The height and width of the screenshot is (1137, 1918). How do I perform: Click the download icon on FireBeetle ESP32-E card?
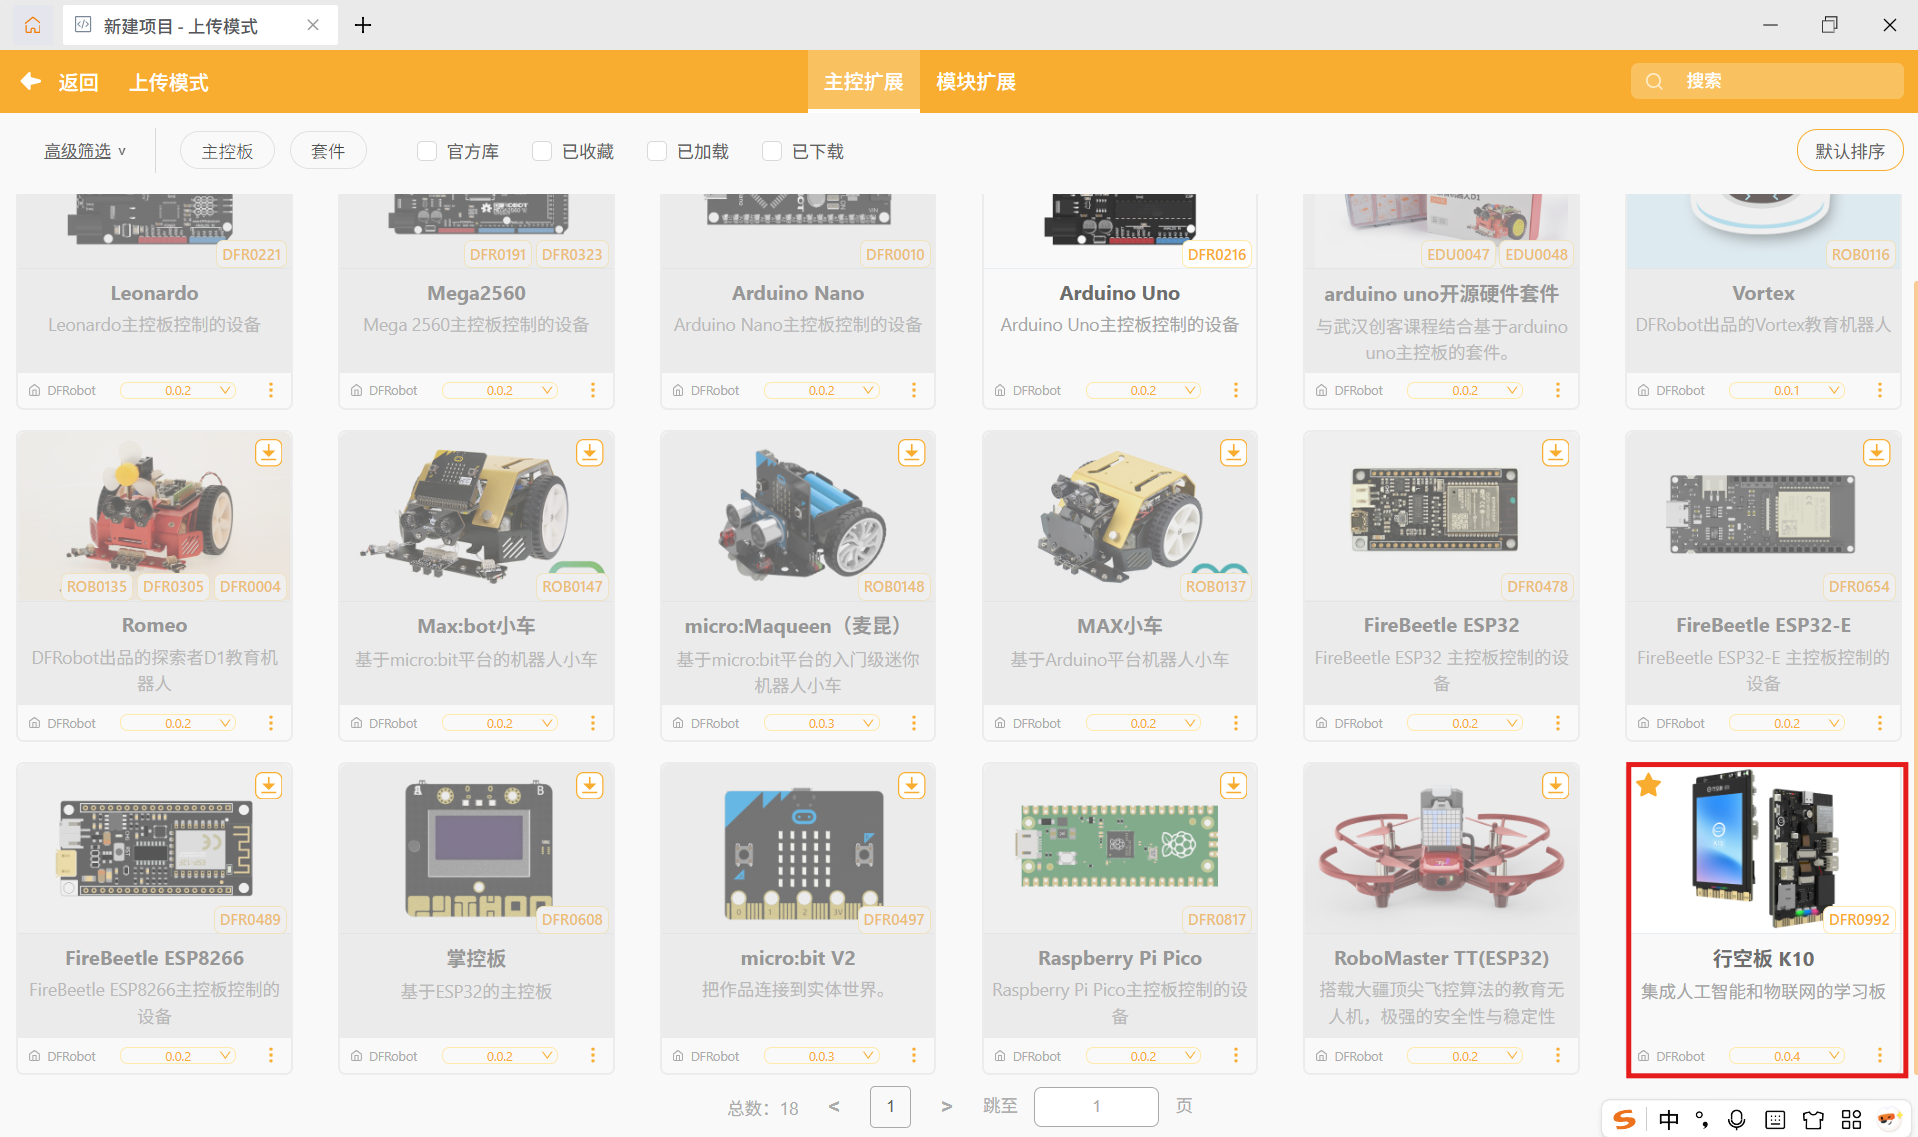[x=1876, y=453]
